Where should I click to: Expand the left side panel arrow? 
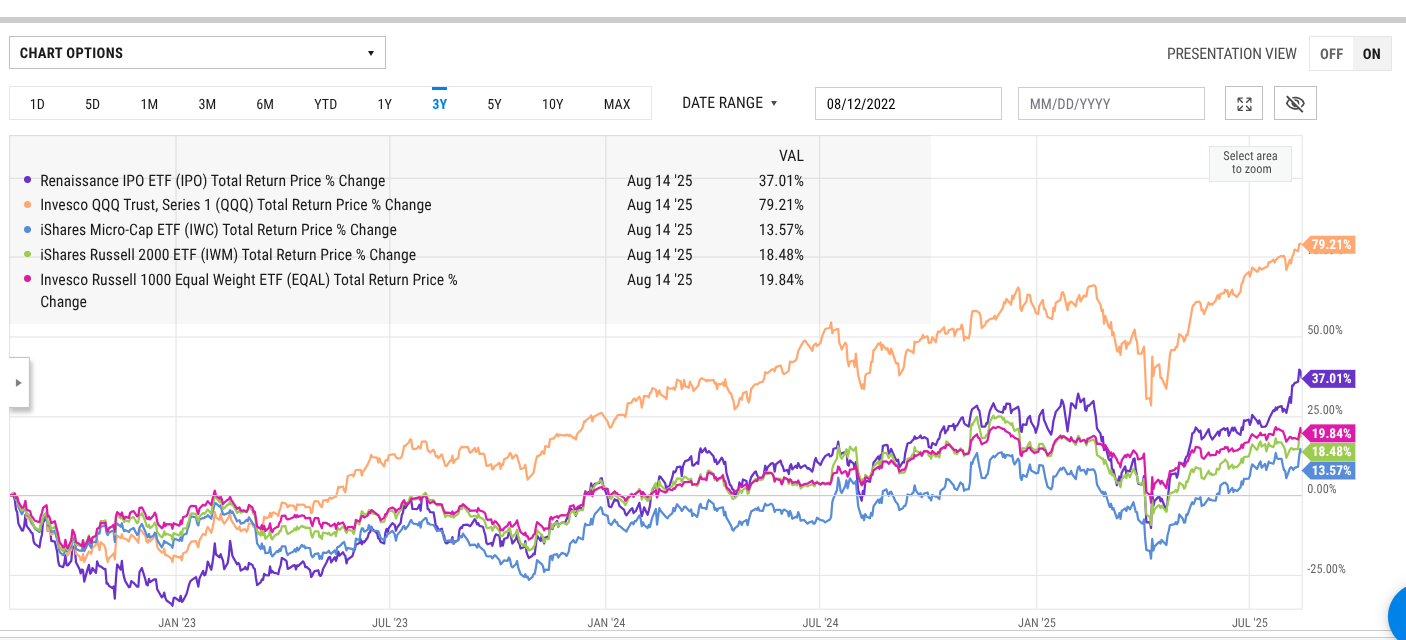tap(19, 382)
